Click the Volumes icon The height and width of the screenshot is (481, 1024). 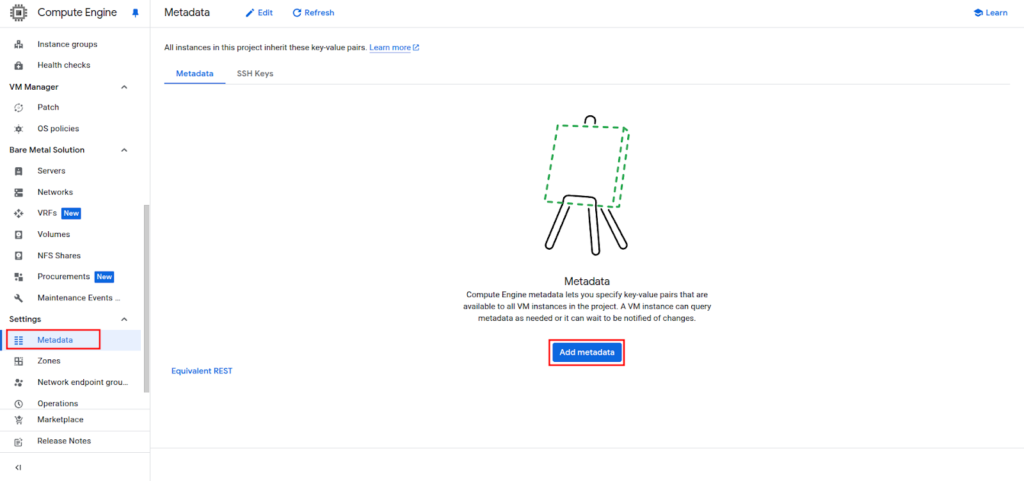tap(18, 234)
